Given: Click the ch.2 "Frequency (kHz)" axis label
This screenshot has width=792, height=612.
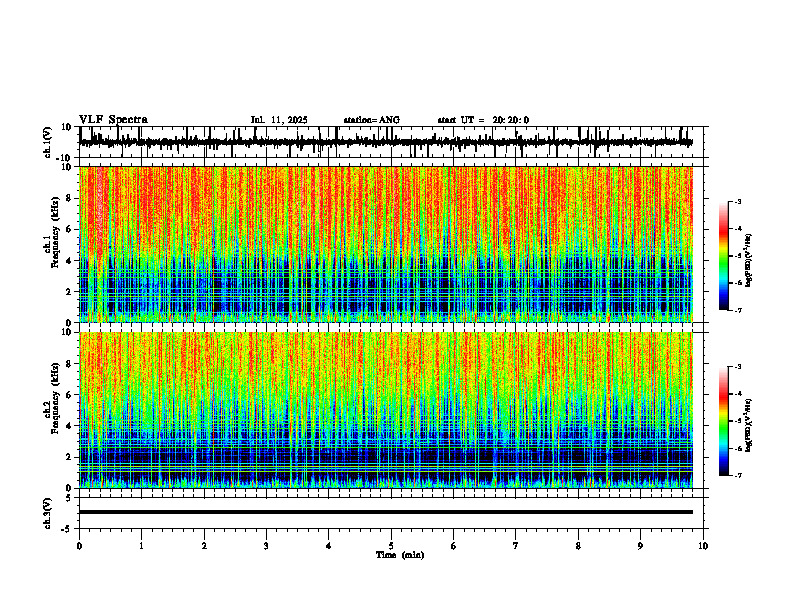Looking at the screenshot, I should click(x=56, y=398).
